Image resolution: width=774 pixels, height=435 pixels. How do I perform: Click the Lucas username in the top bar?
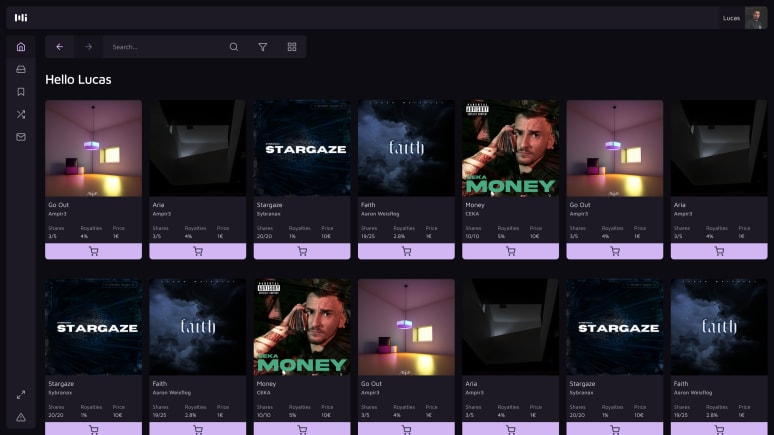[x=731, y=18]
